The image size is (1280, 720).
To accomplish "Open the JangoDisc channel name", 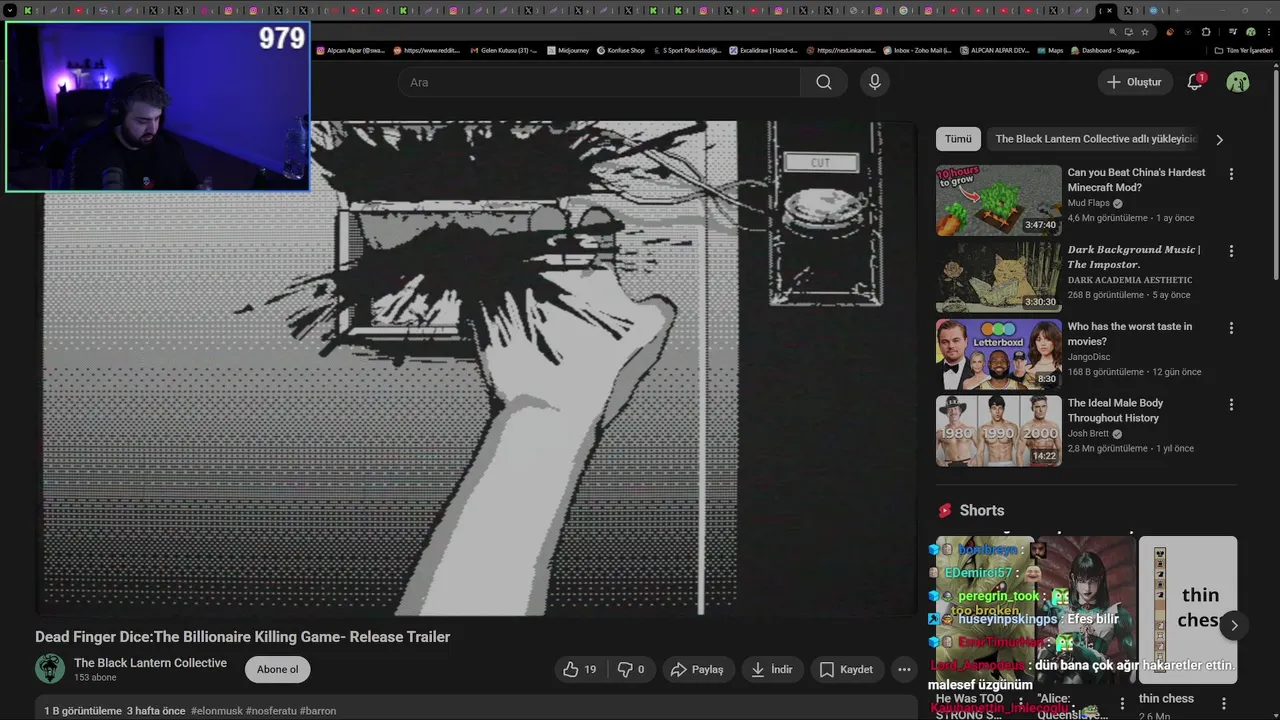I will tap(1089, 357).
